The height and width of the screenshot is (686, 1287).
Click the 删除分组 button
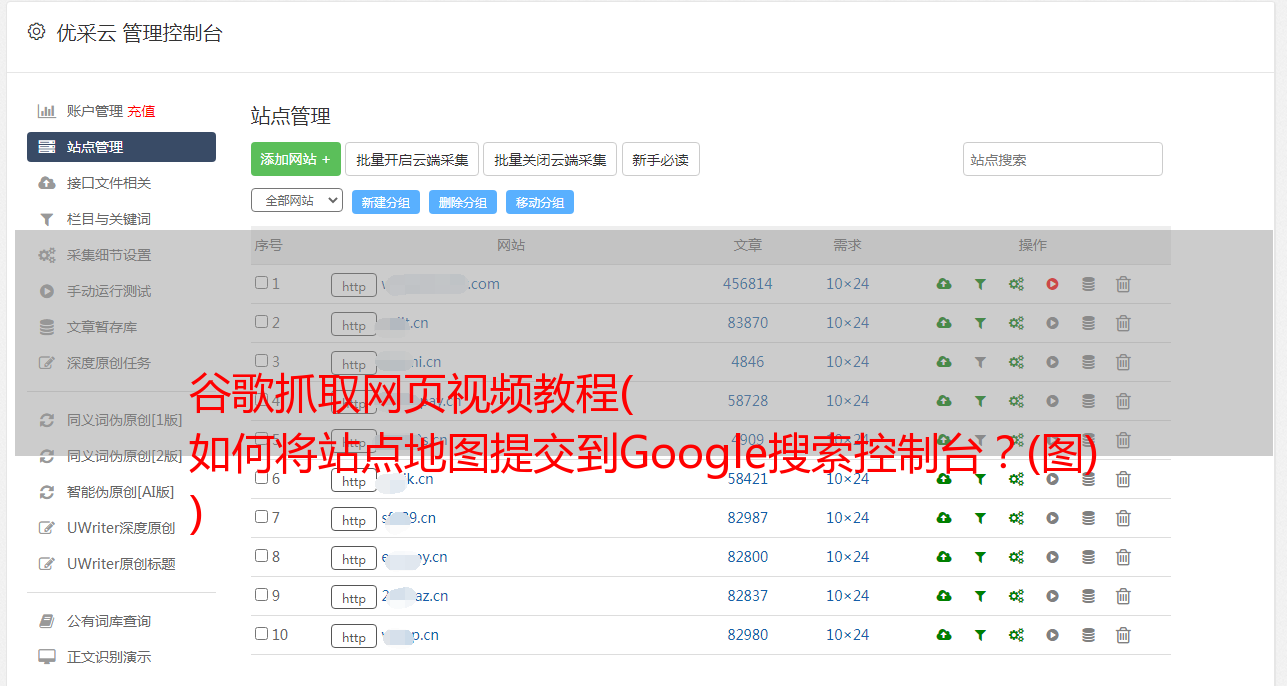[x=463, y=202]
